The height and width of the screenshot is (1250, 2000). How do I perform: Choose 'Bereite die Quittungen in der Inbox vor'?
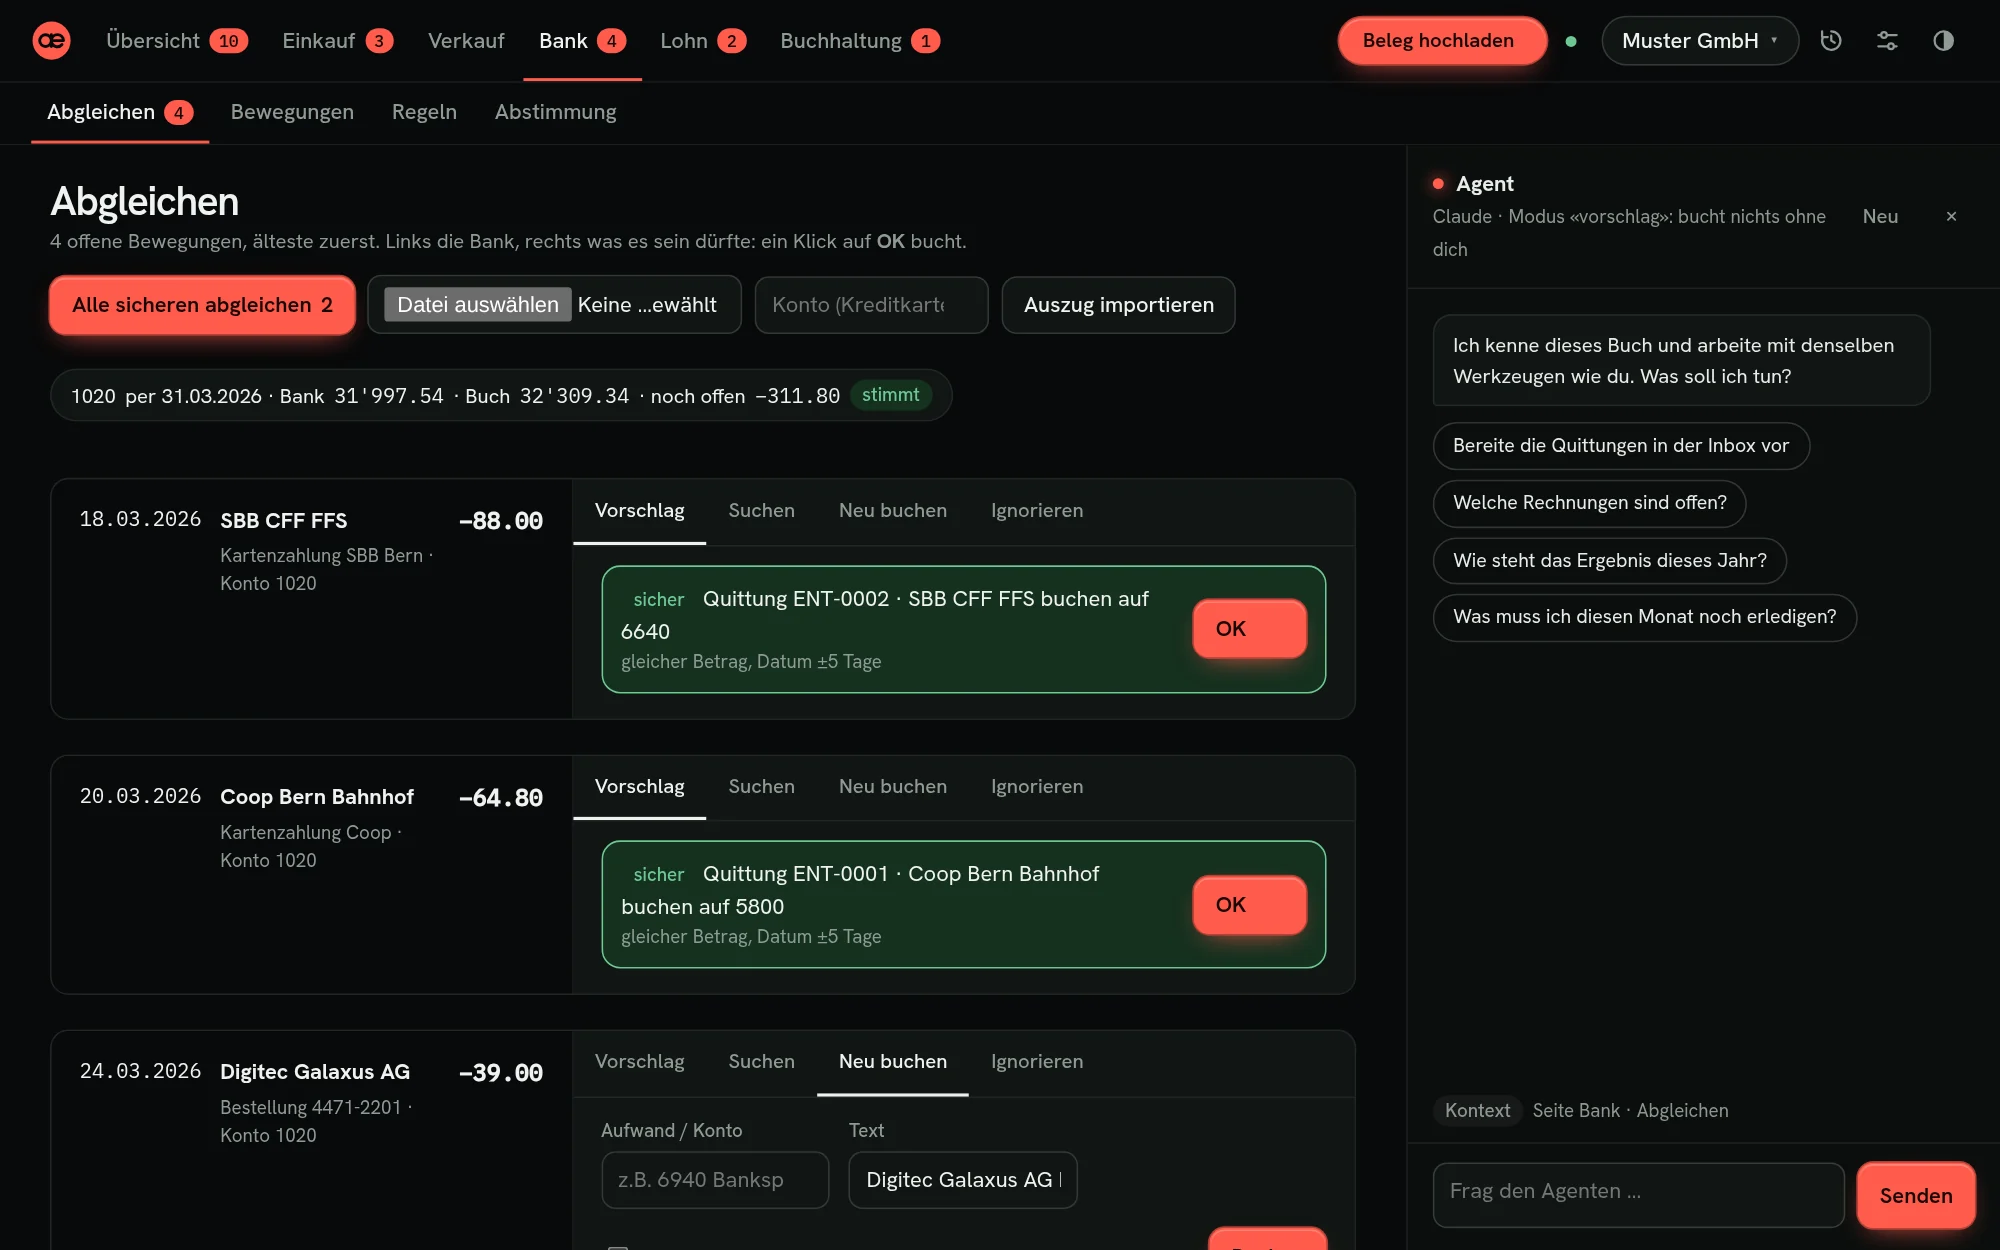coord(1621,446)
